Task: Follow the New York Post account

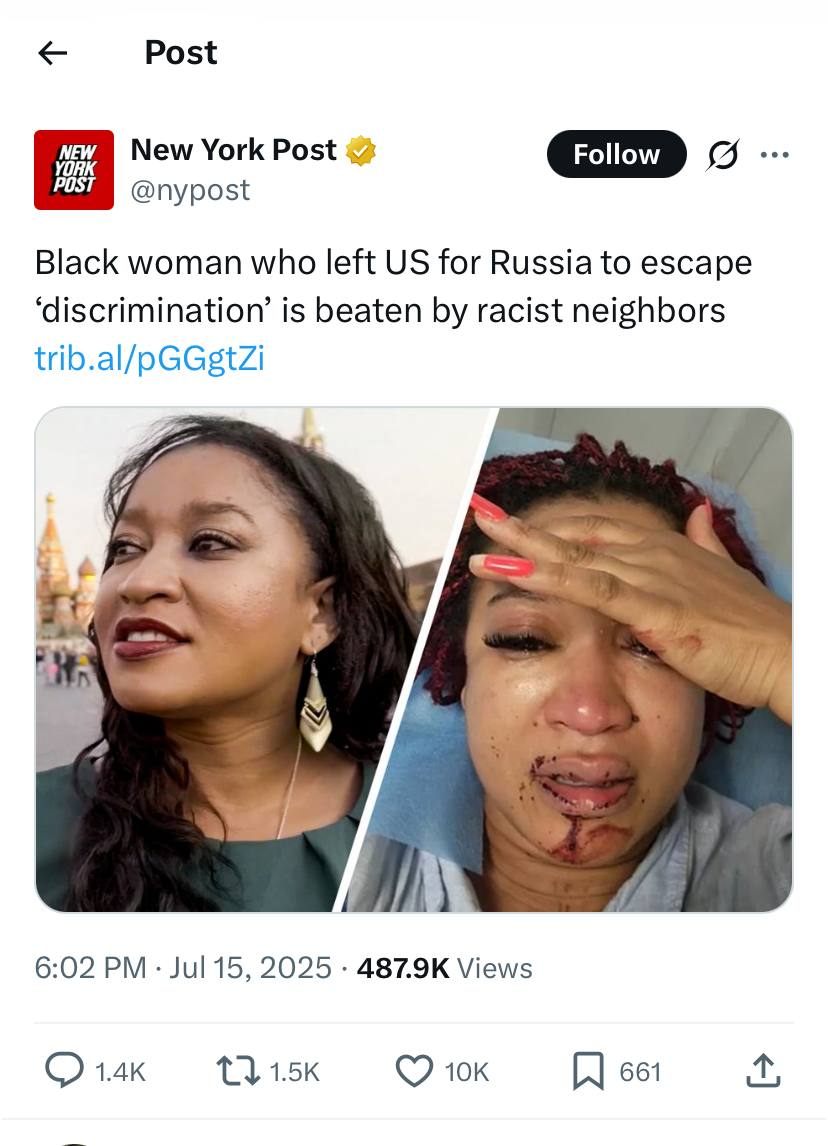Action: tap(617, 154)
